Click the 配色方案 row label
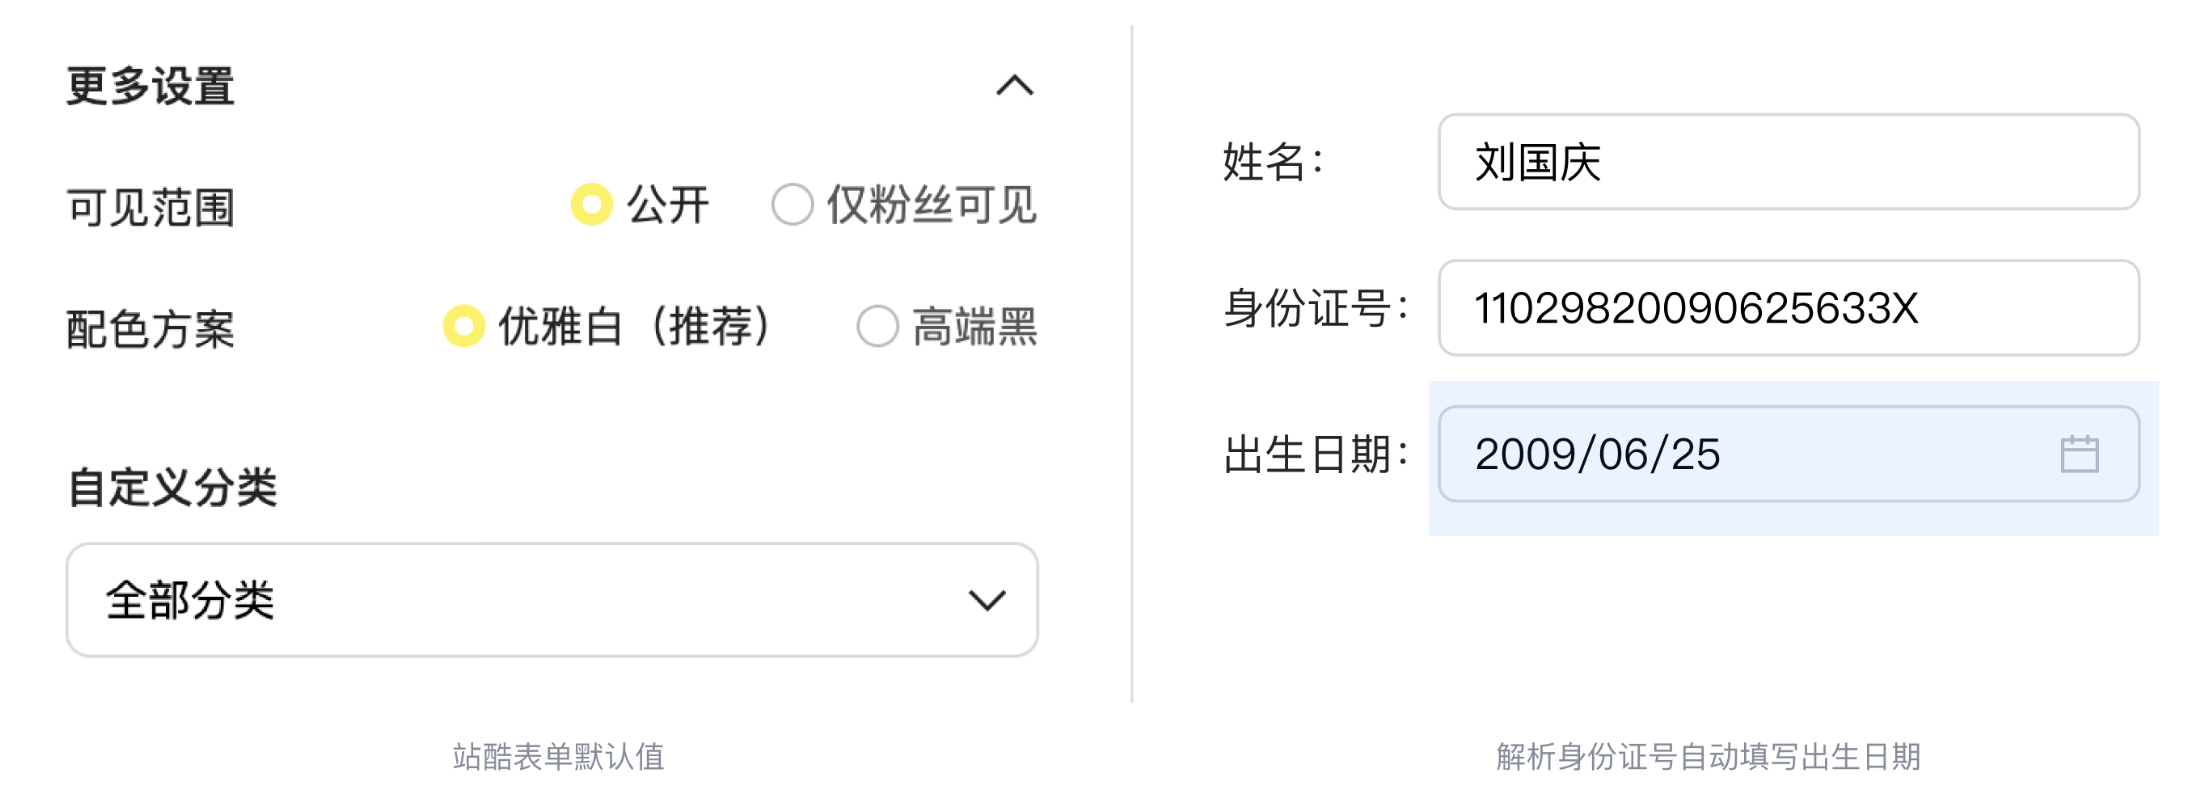This screenshot has width=2210, height=798. click(x=151, y=329)
